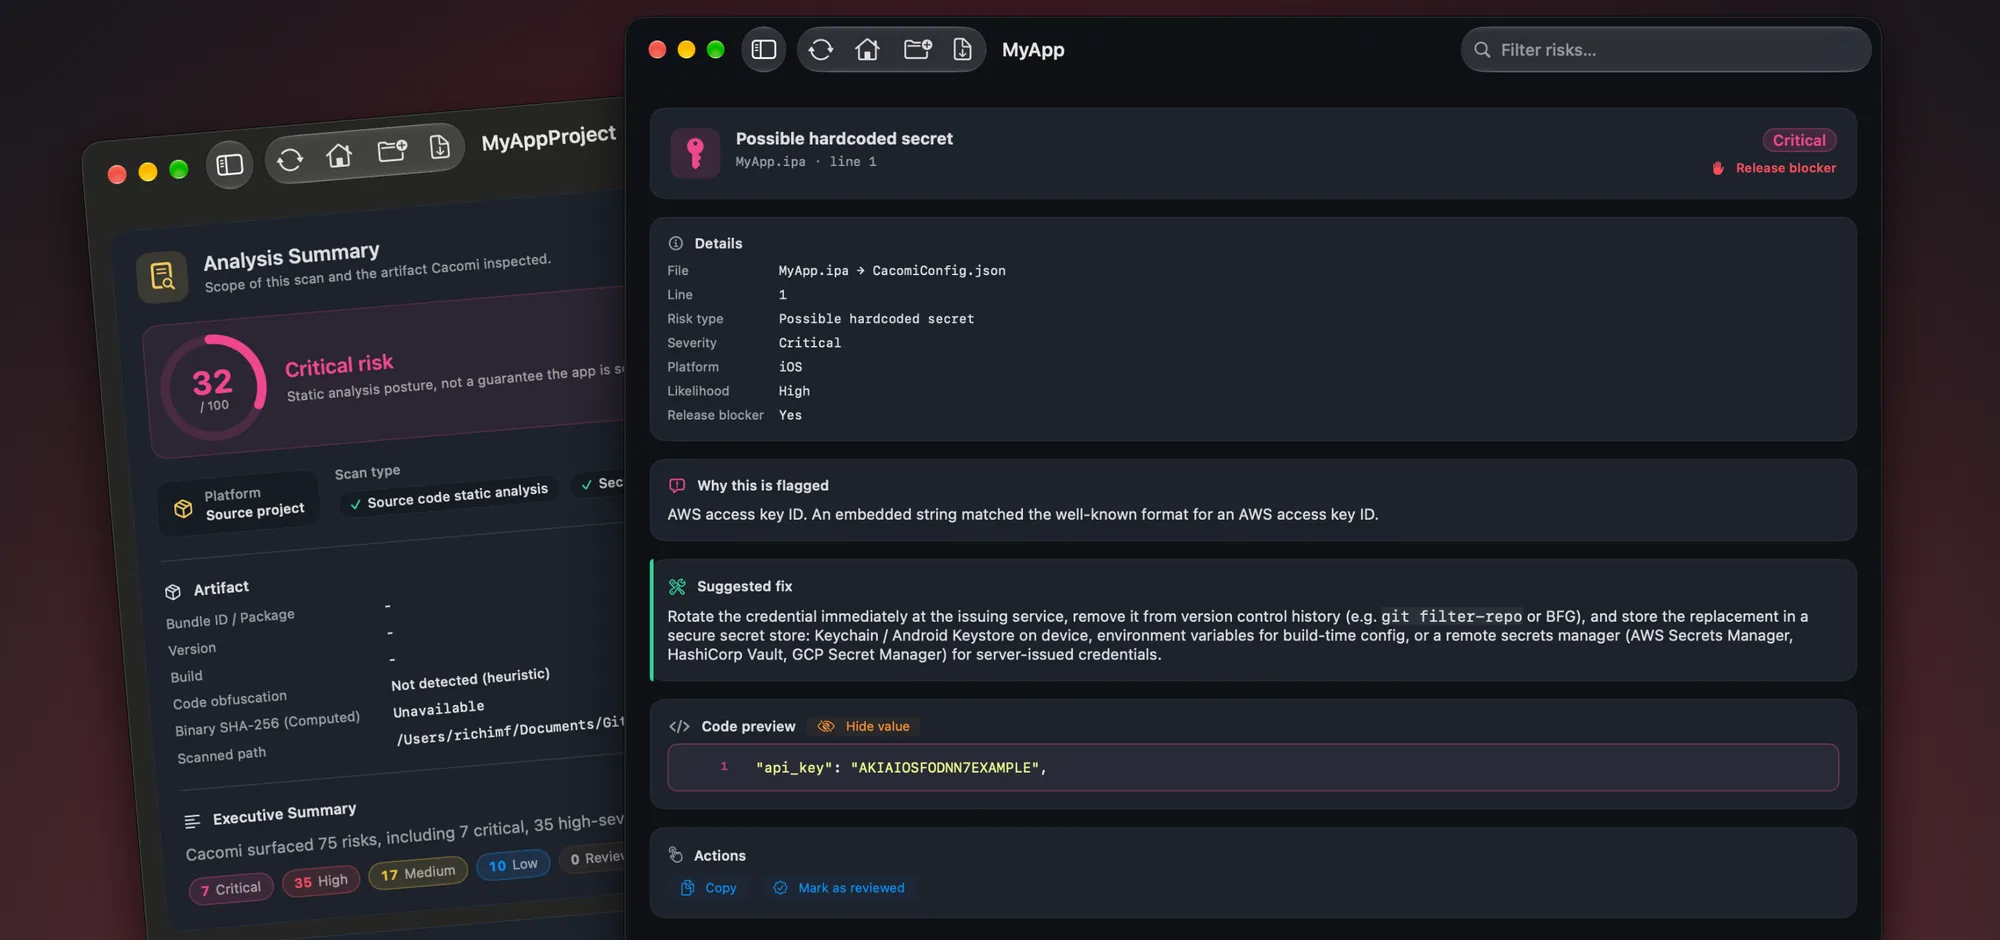
Task: Click document export icon in MyApp toolbar
Action: pyautogui.click(x=962, y=49)
